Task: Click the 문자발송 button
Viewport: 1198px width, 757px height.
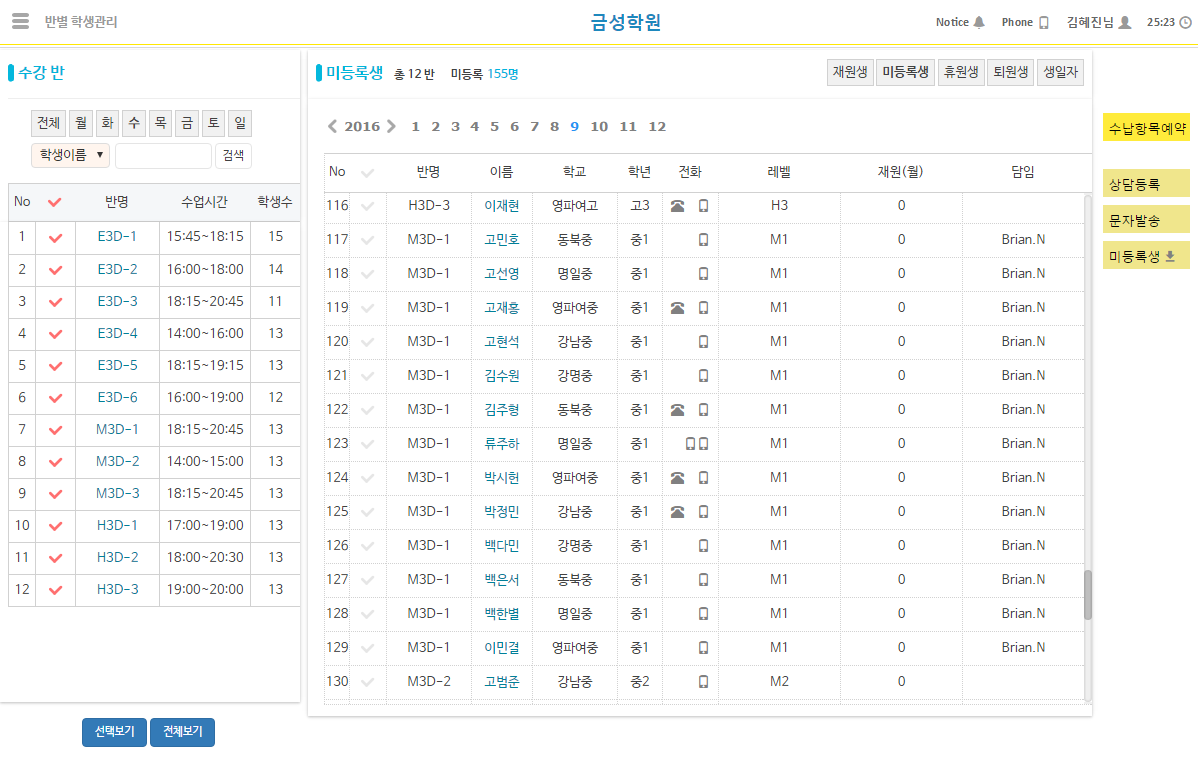Action: pos(1147,220)
